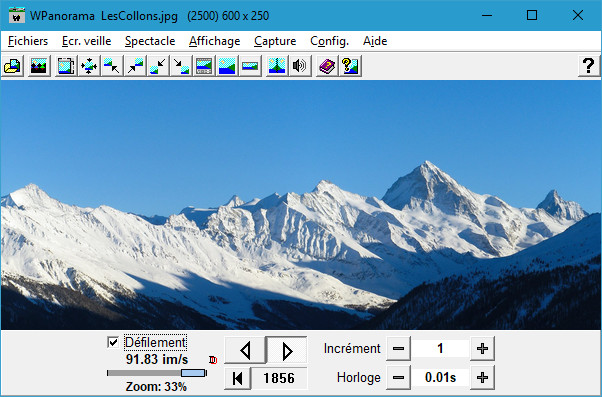Click the speed slider thumb

(193, 373)
